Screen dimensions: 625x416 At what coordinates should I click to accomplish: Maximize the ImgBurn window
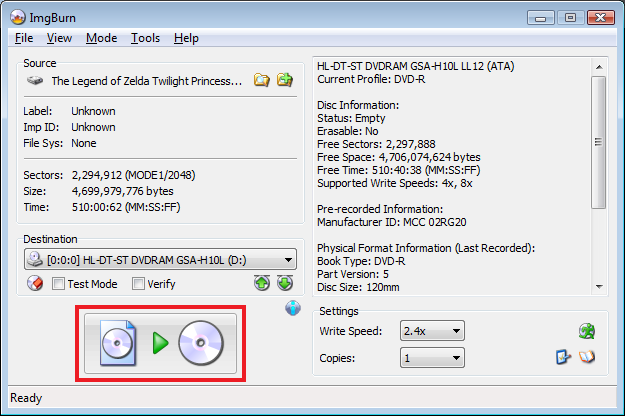coord(570,18)
